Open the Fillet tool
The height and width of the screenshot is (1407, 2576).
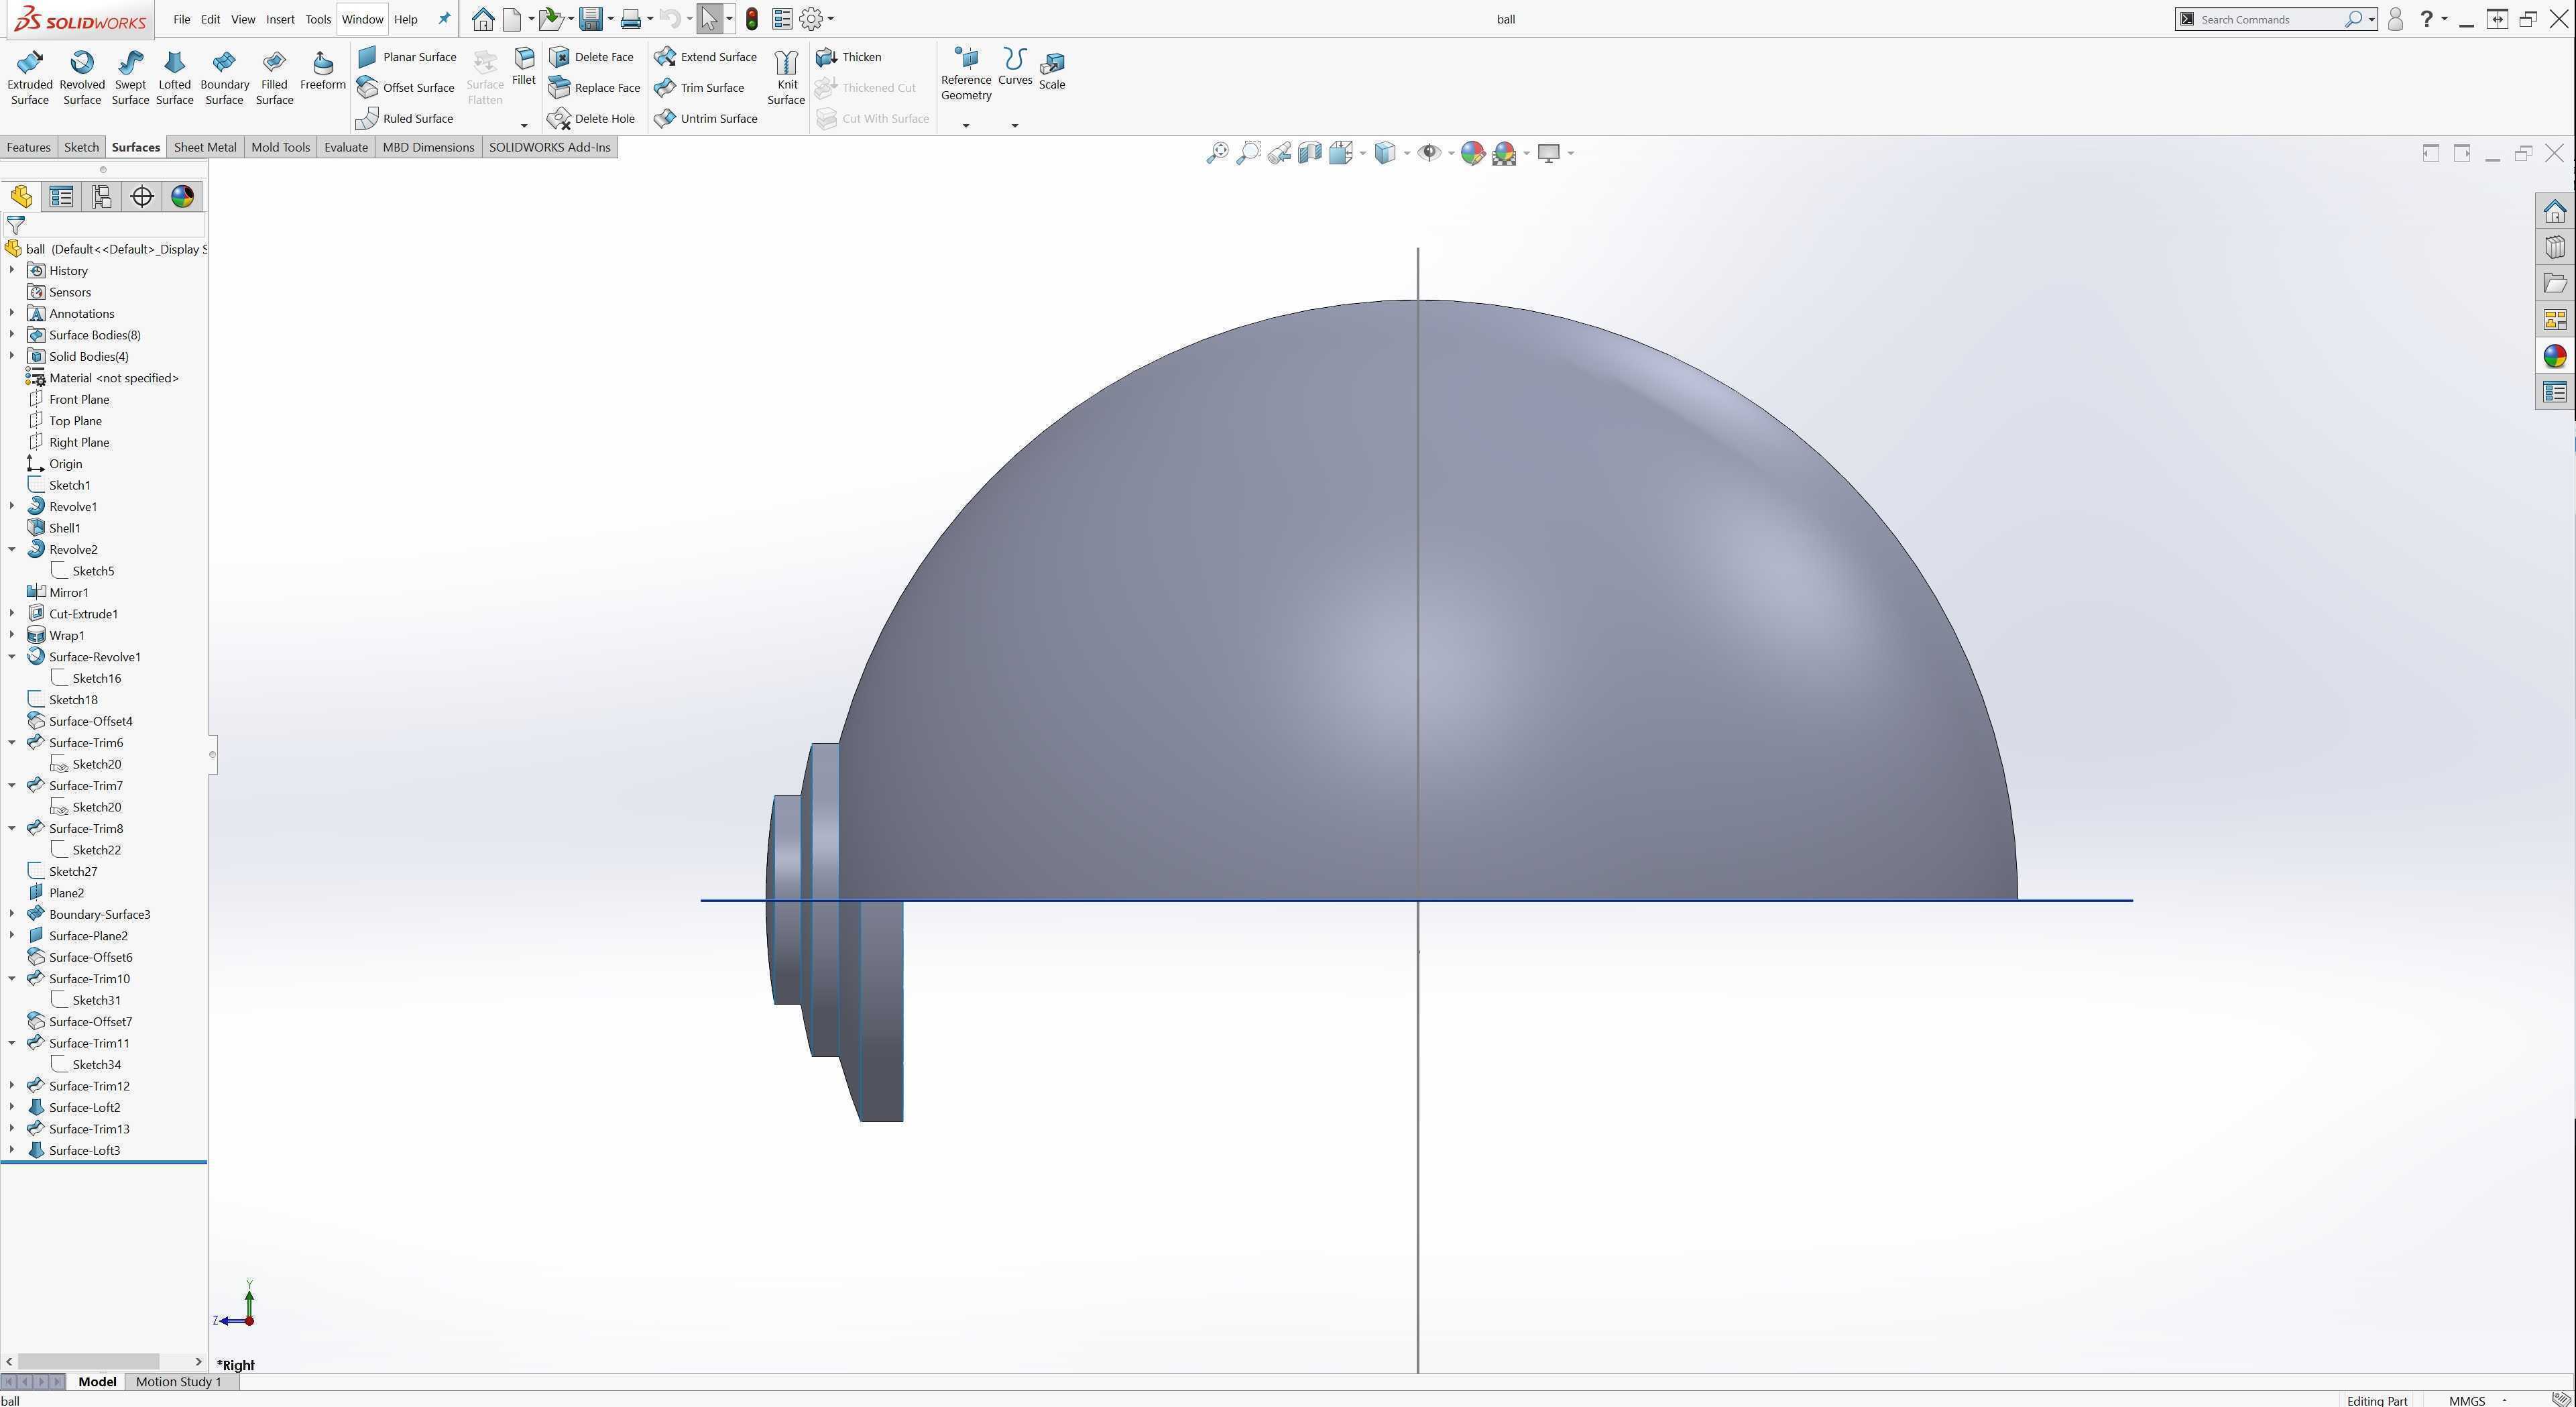click(524, 67)
